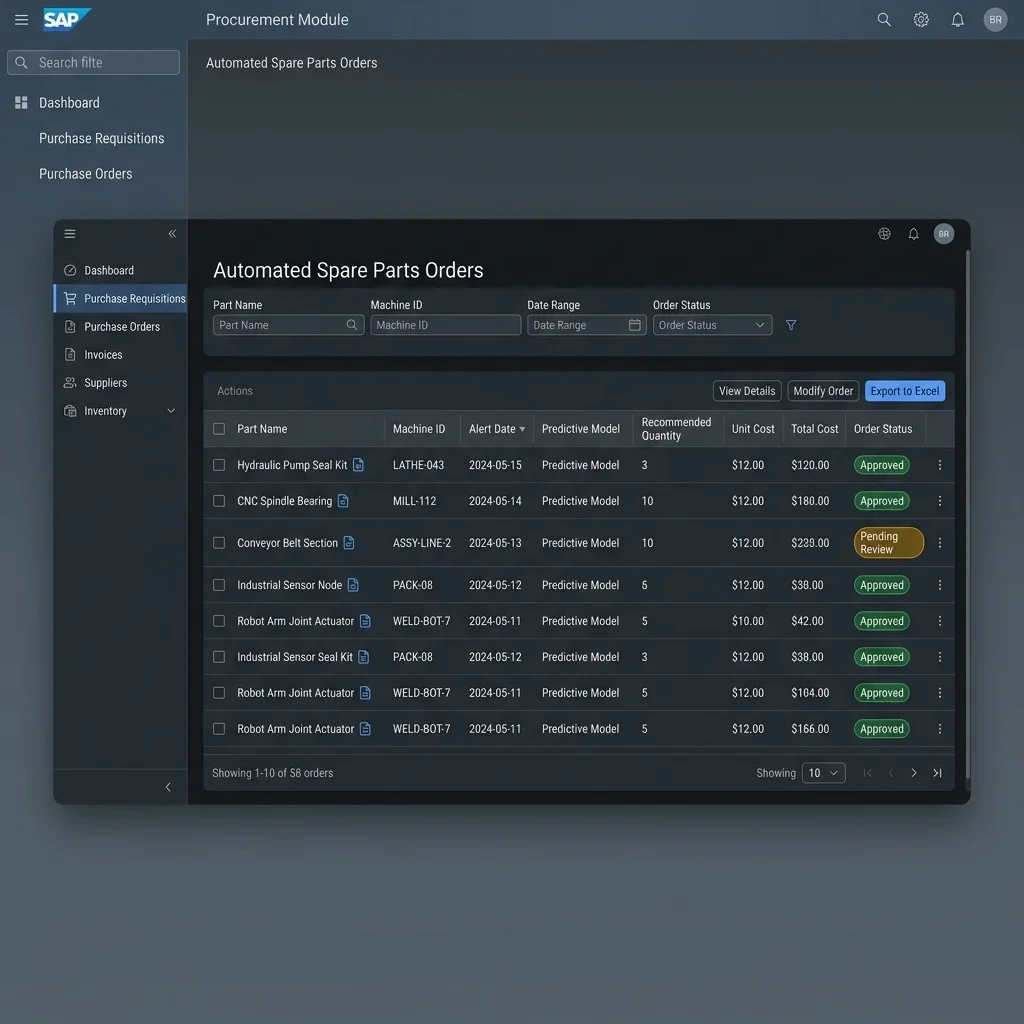This screenshot has width=1024, height=1024.
Task: Open the Order Status dropdown filter
Action: [x=712, y=325]
